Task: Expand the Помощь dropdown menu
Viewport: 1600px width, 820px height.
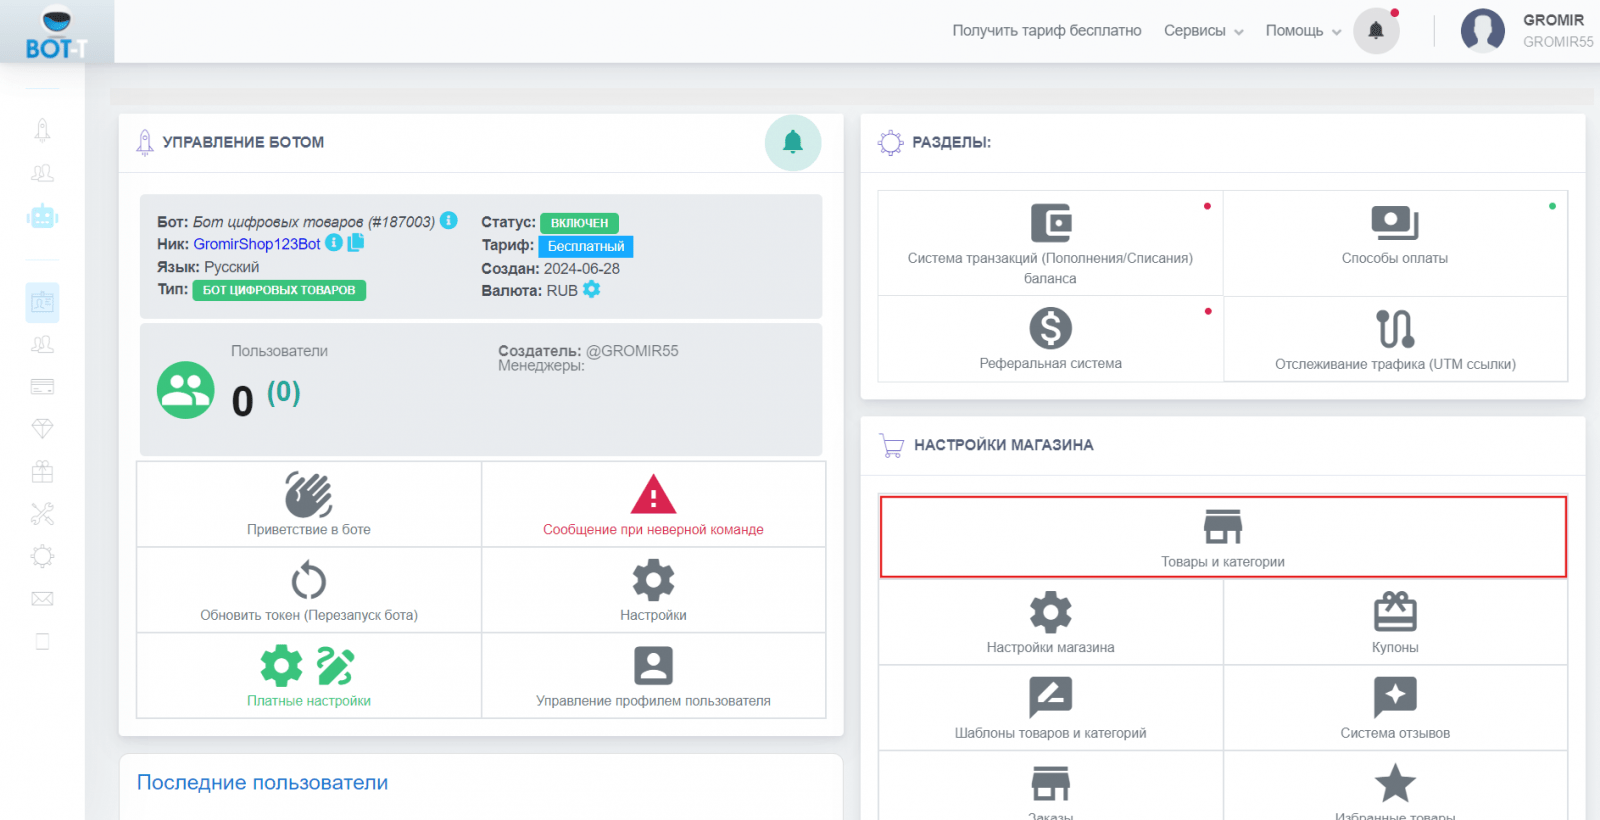Action: 1303,31
